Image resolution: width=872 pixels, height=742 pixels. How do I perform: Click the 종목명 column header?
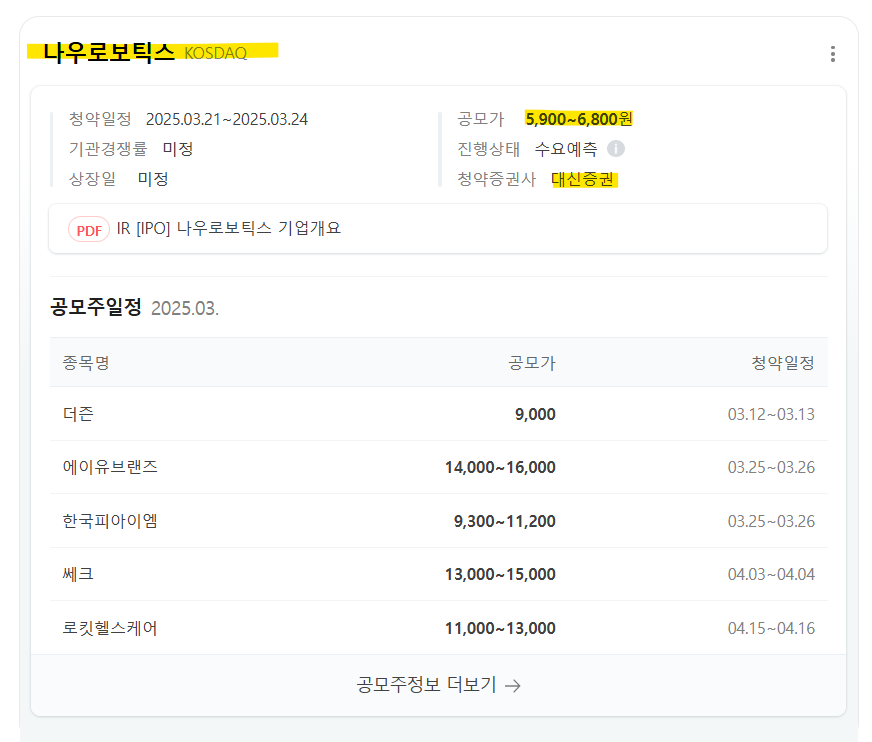[x=86, y=363]
